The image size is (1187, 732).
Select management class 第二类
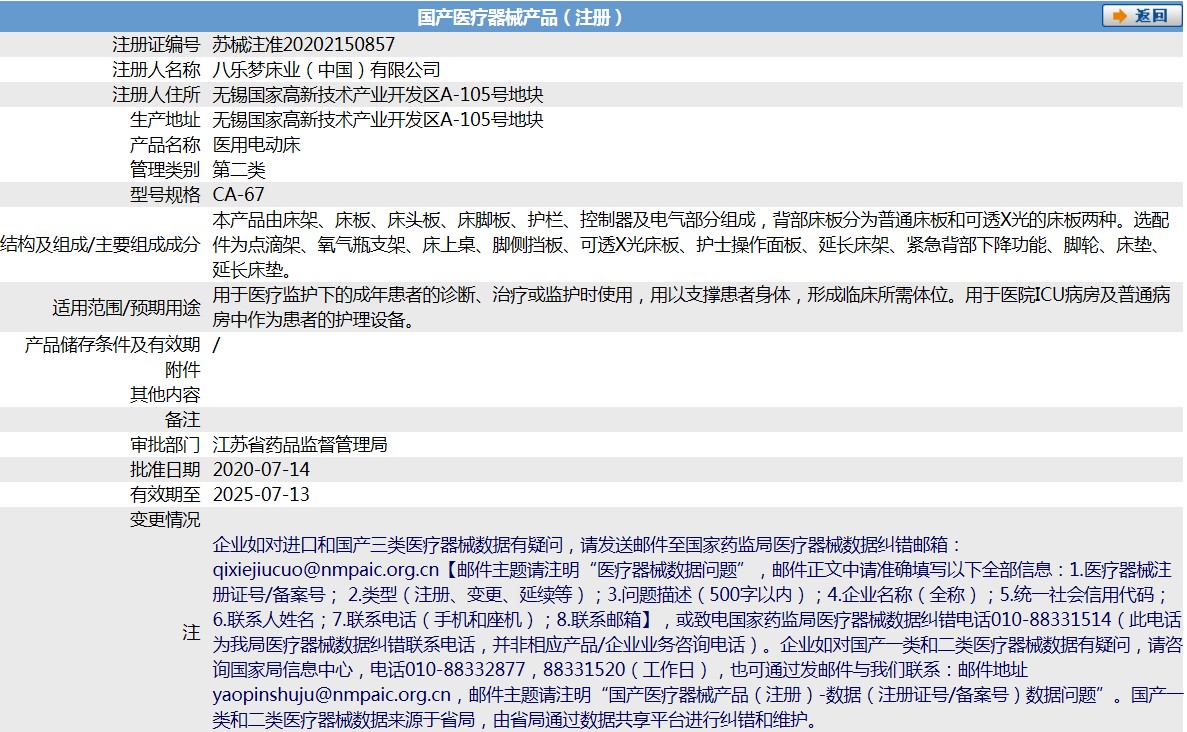point(239,170)
